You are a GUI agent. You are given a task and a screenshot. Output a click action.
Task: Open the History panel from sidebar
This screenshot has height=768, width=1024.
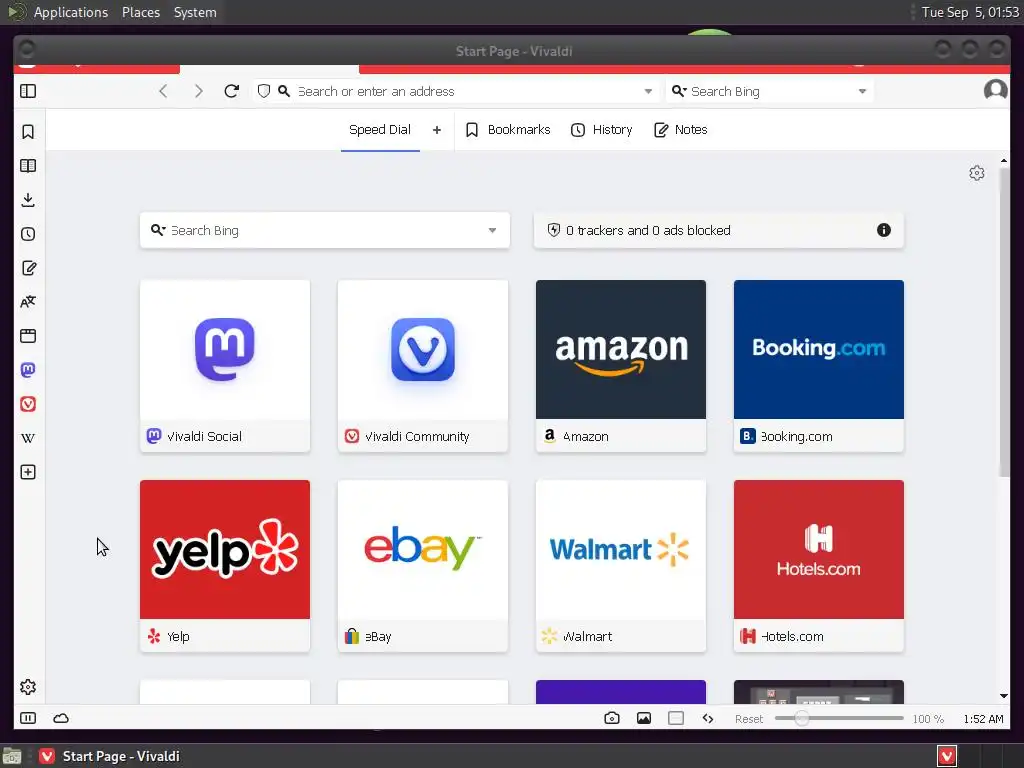click(x=28, y=234)
